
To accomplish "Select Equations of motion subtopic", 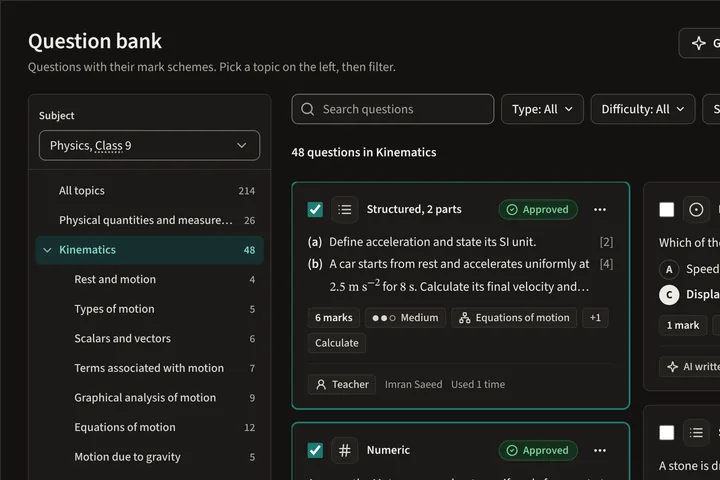I will (150, 427).
